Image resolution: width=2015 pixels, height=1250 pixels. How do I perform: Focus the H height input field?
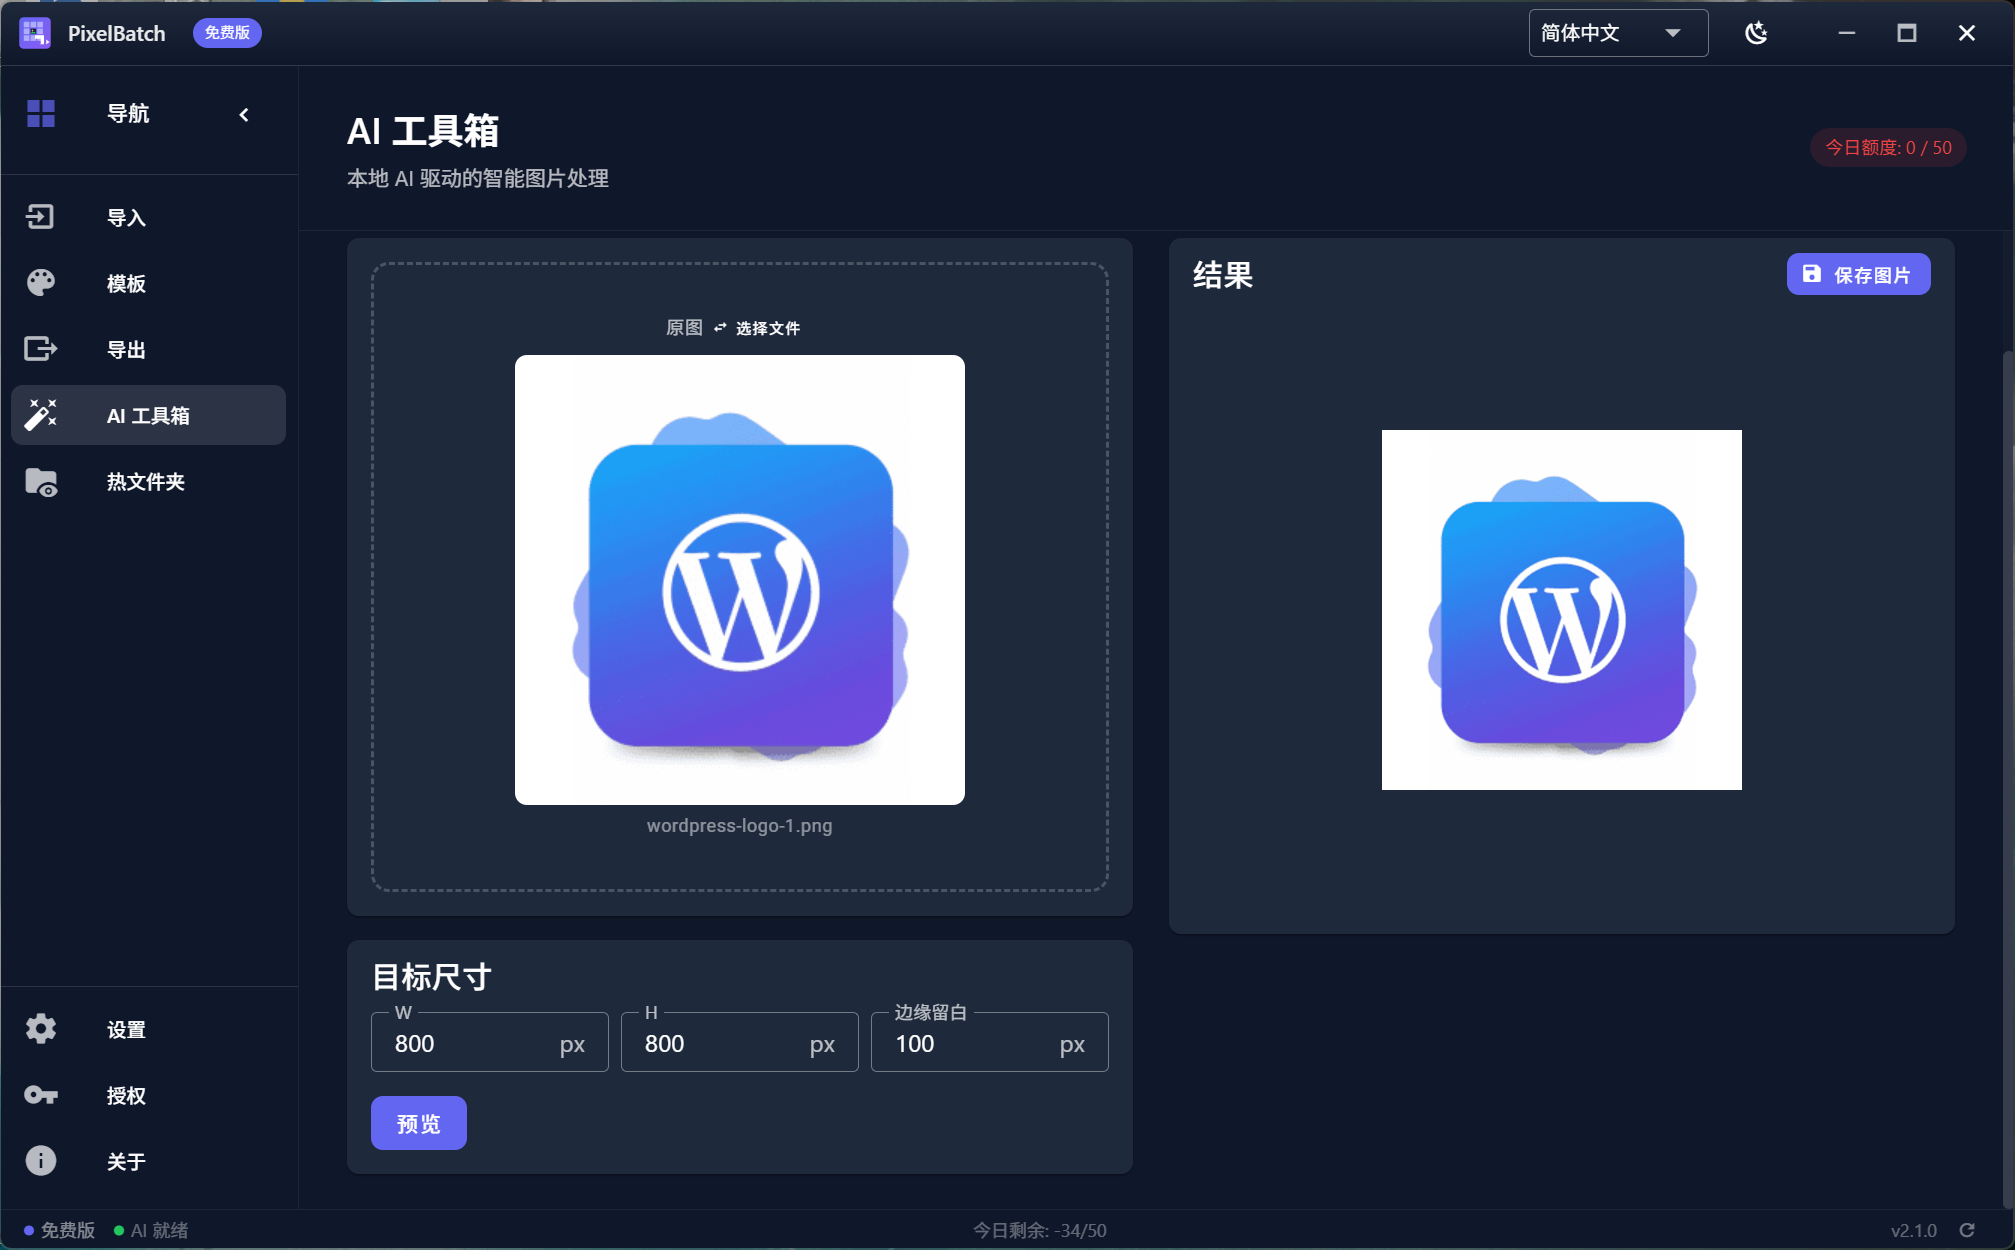pos(740,1043)
